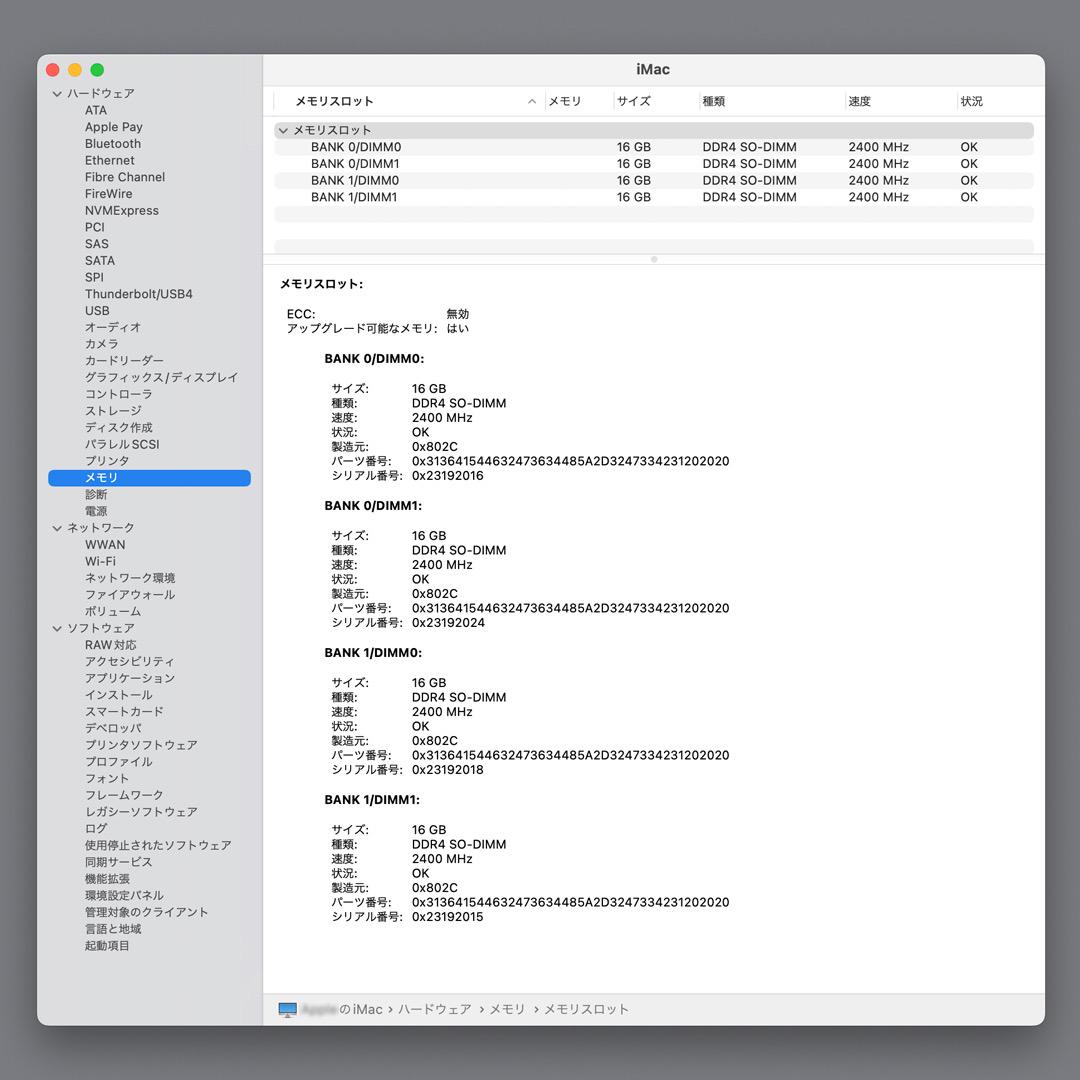Click the iMac computer icon in path bar

(x=287, y=1009)
